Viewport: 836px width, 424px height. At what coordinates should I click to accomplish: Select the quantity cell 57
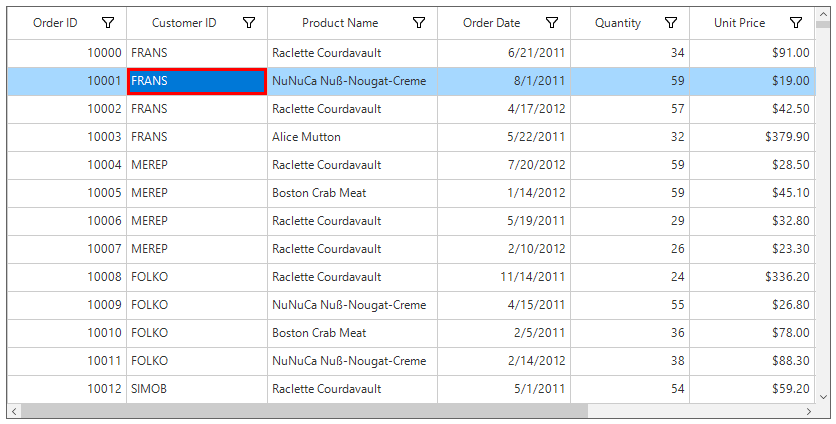point(630,109)
